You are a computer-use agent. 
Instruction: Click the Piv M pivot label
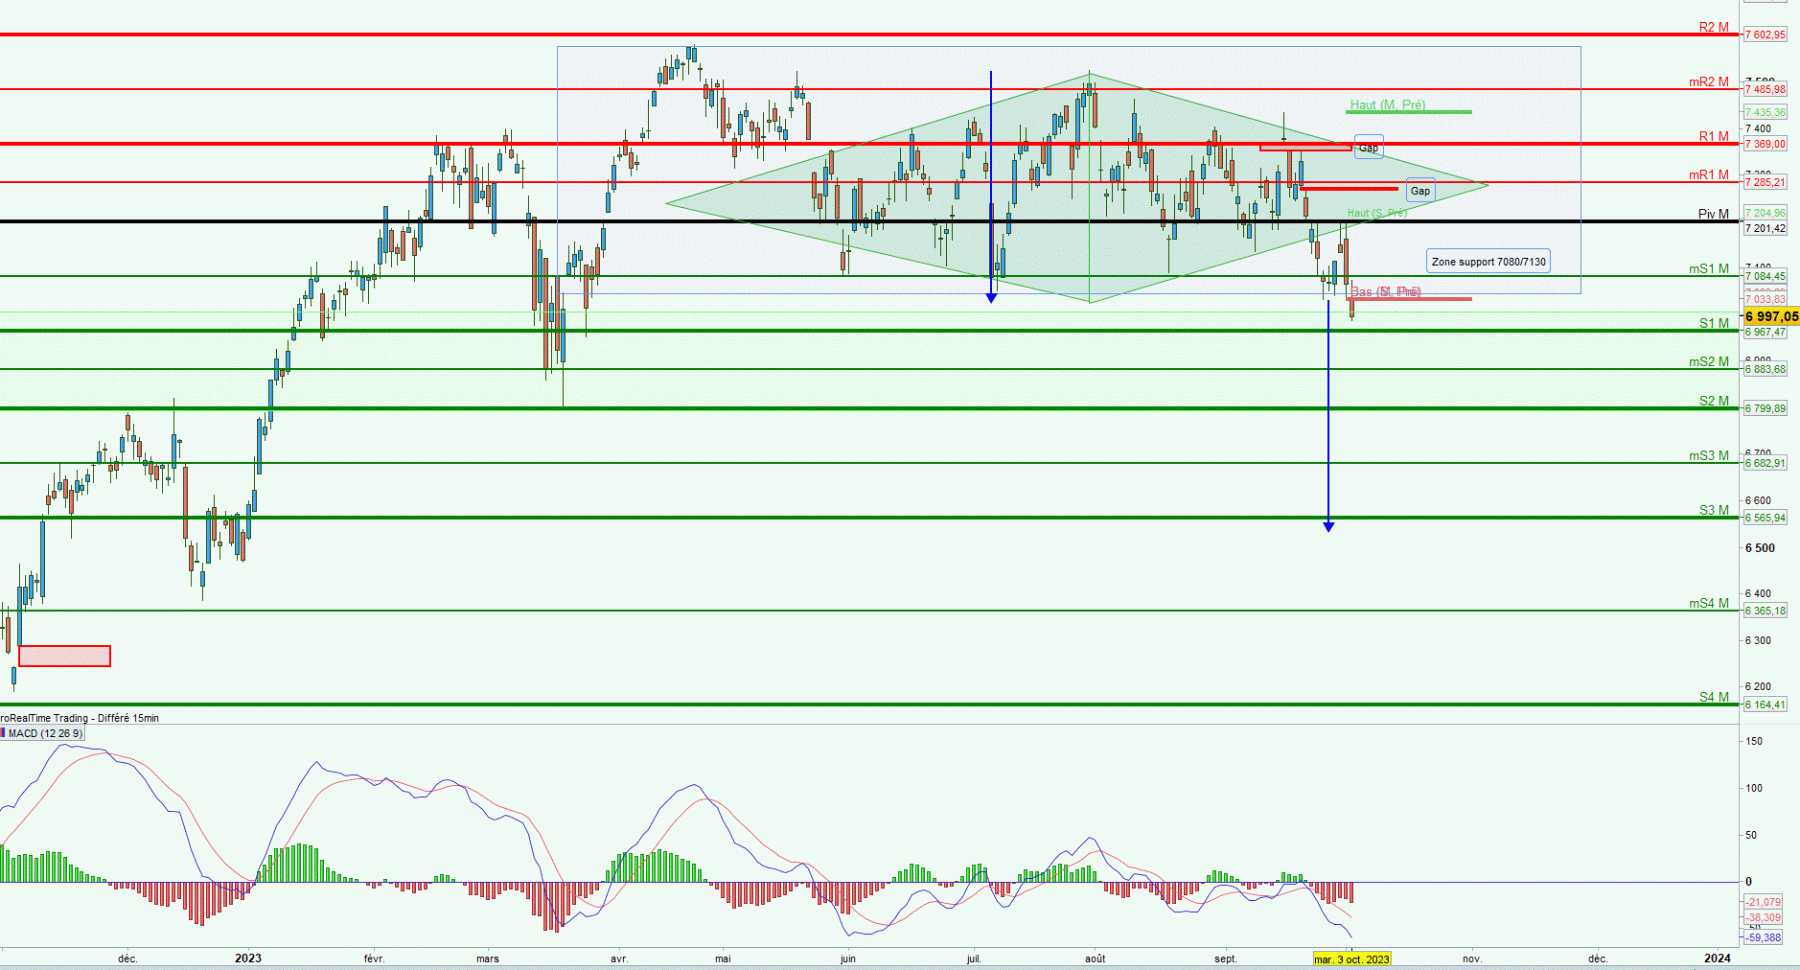point(1713,214)
